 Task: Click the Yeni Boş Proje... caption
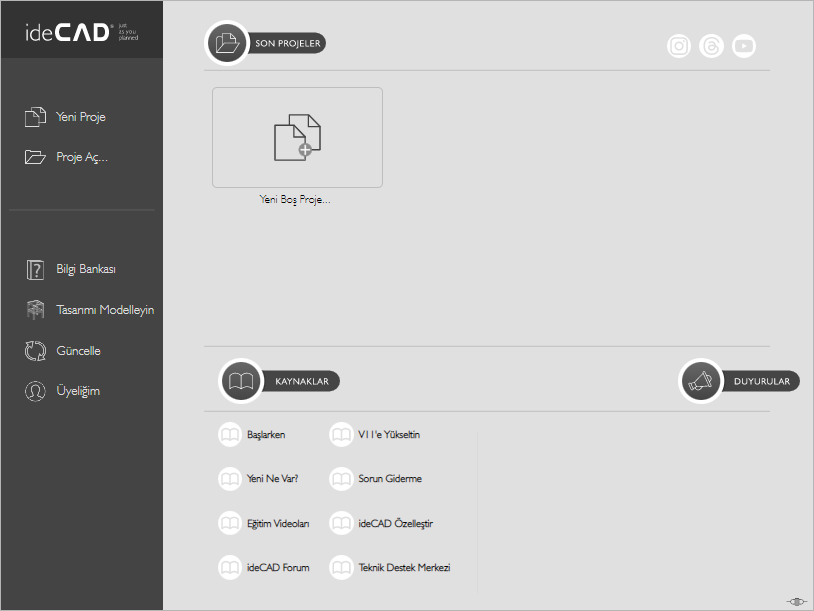coord(295,199)
